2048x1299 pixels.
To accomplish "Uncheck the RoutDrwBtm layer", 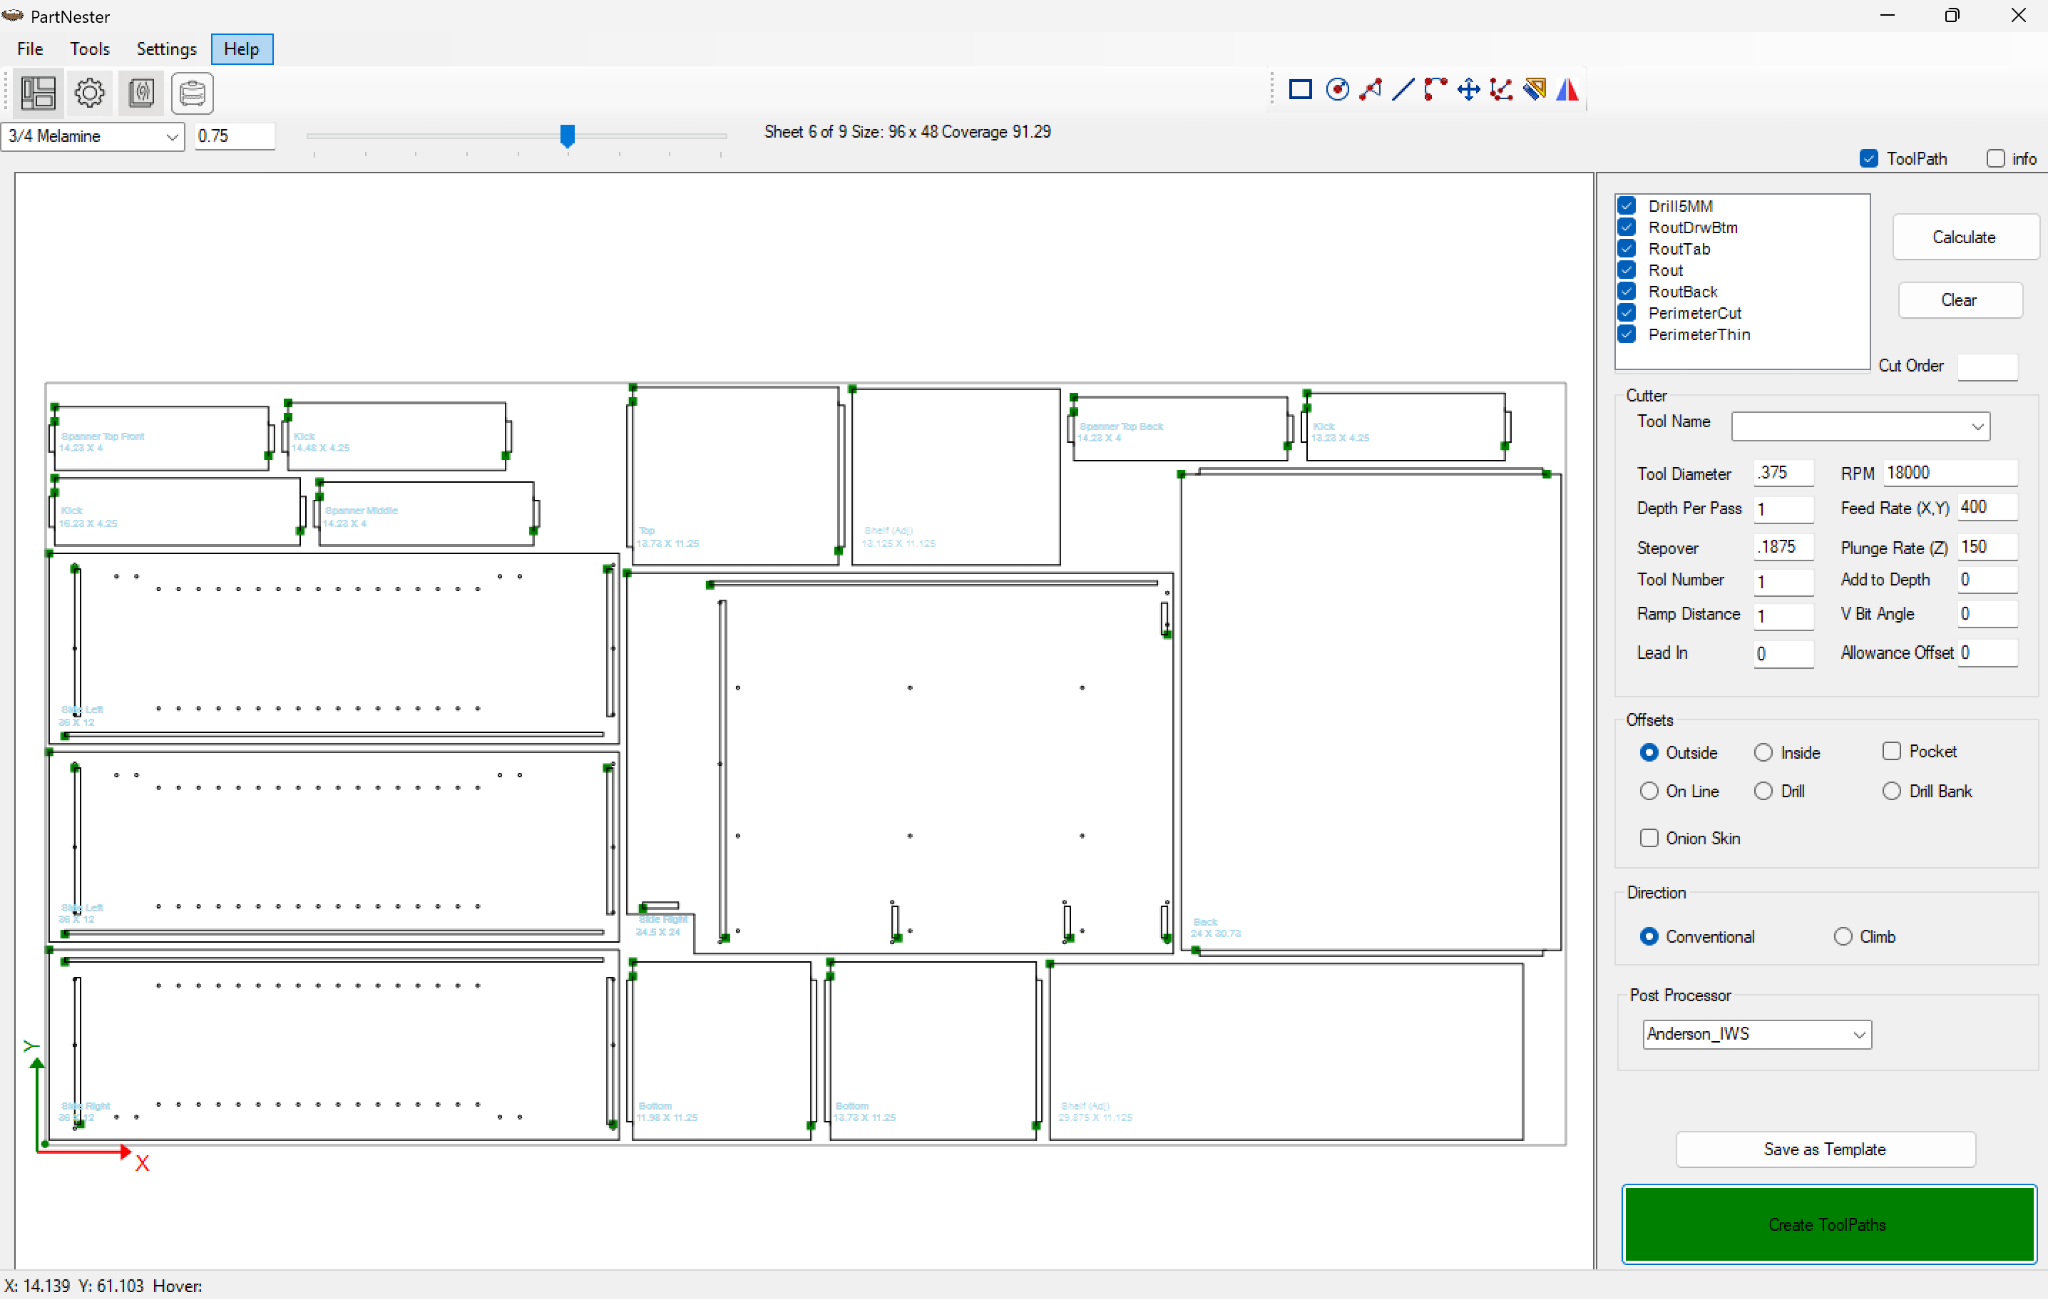I will tap(1627, 227).
